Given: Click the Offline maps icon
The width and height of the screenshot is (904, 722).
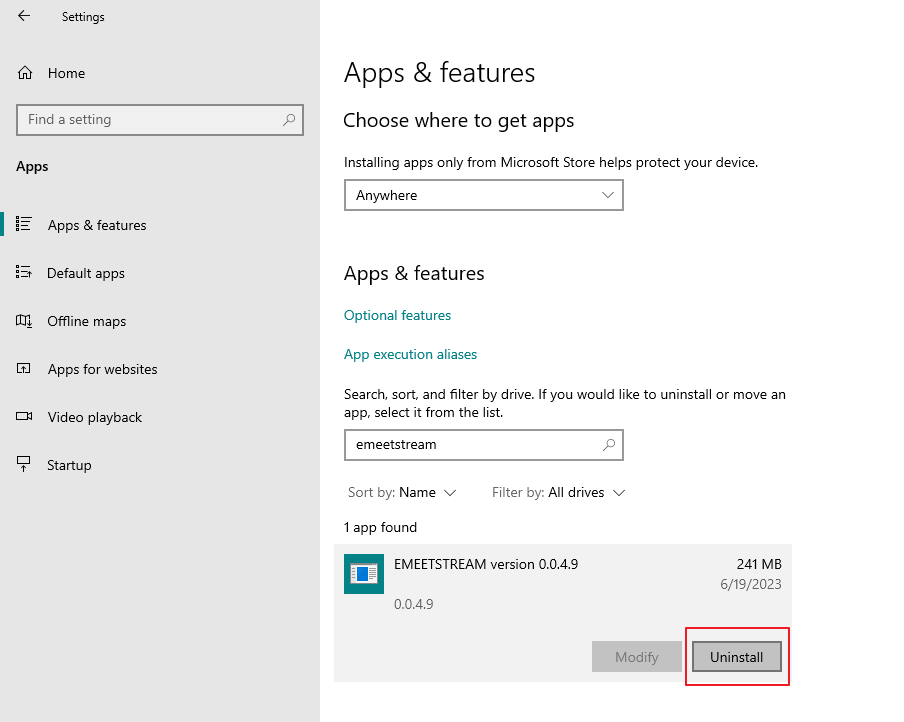Looking at the screenshot, I should click(25, 321).
